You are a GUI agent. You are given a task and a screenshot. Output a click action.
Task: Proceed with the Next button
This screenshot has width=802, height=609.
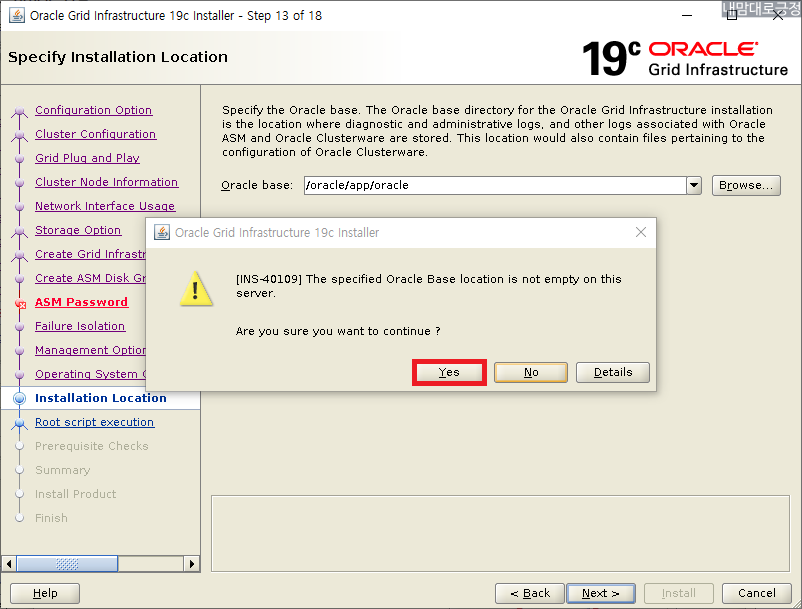601,593
